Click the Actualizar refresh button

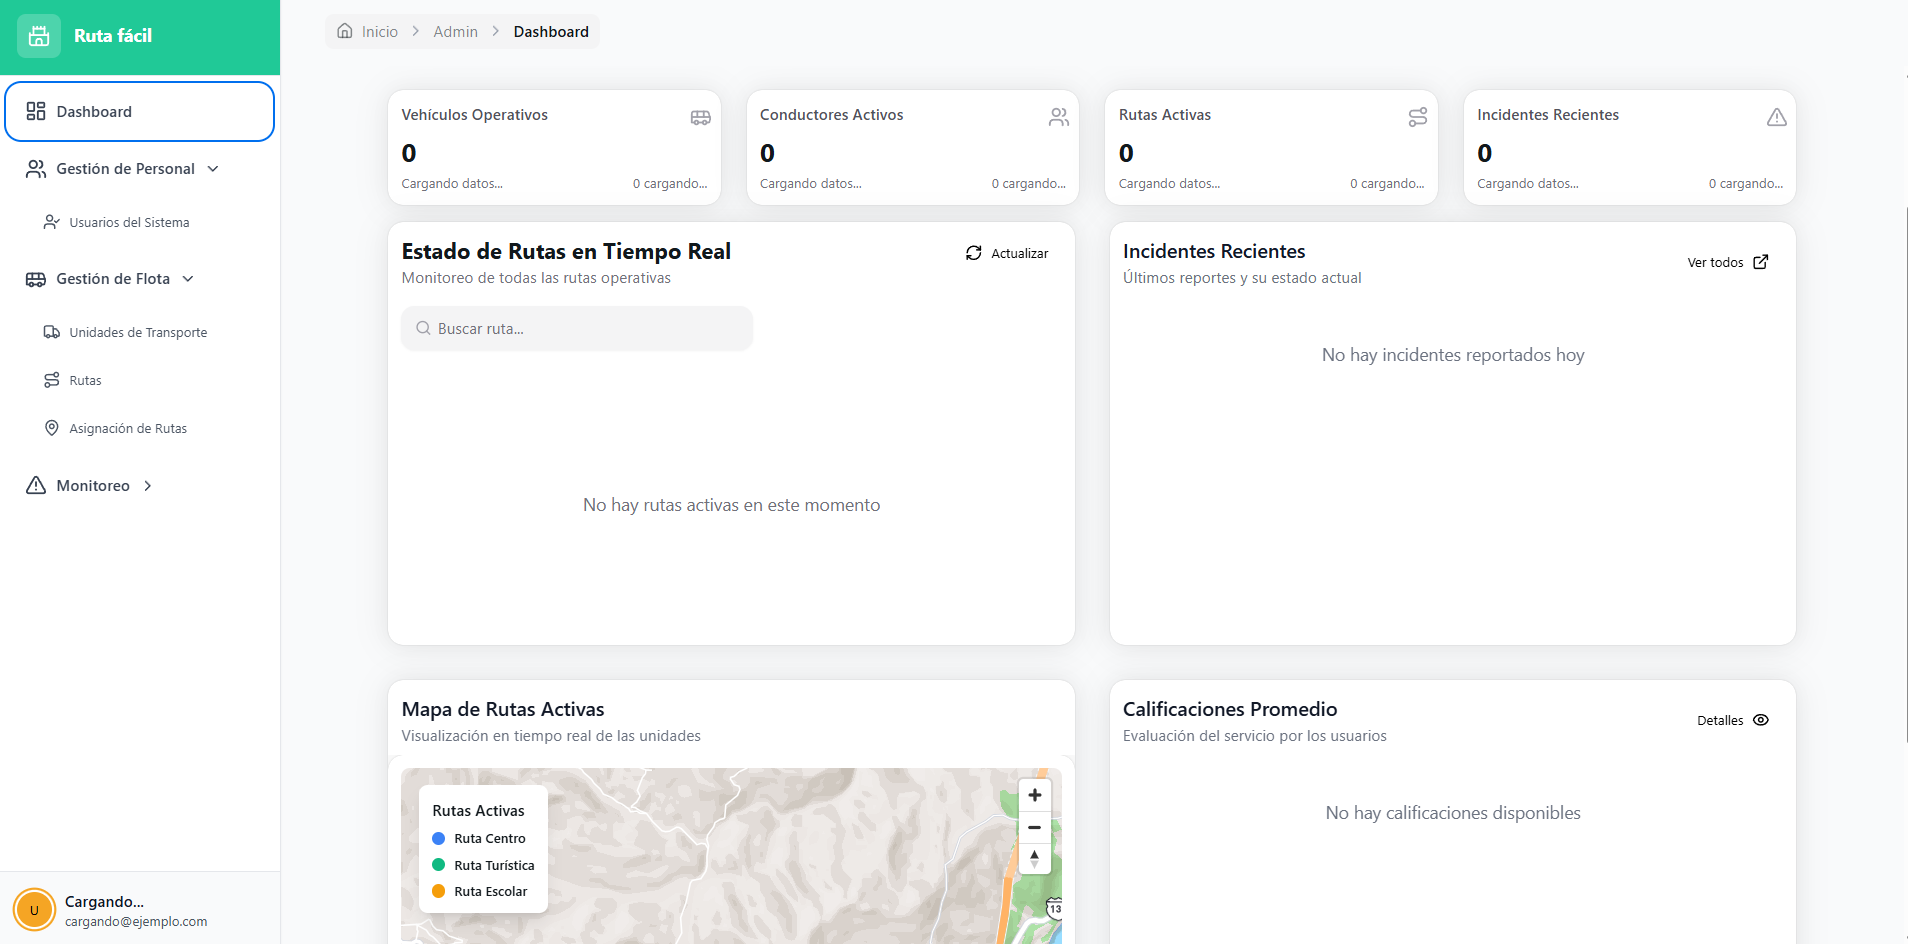1008,253
